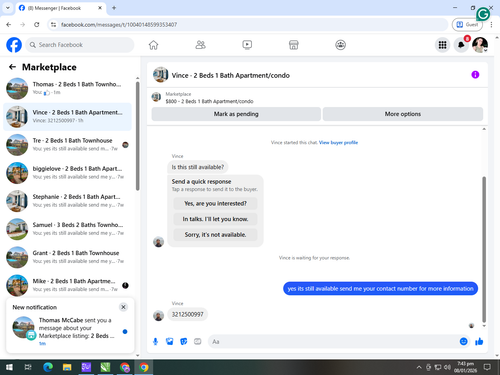This screenshot has width=500, height=375.
Task: Open Tre - 2 Beds 1 Bath Townhouse chat
Action: coord(68,145)
